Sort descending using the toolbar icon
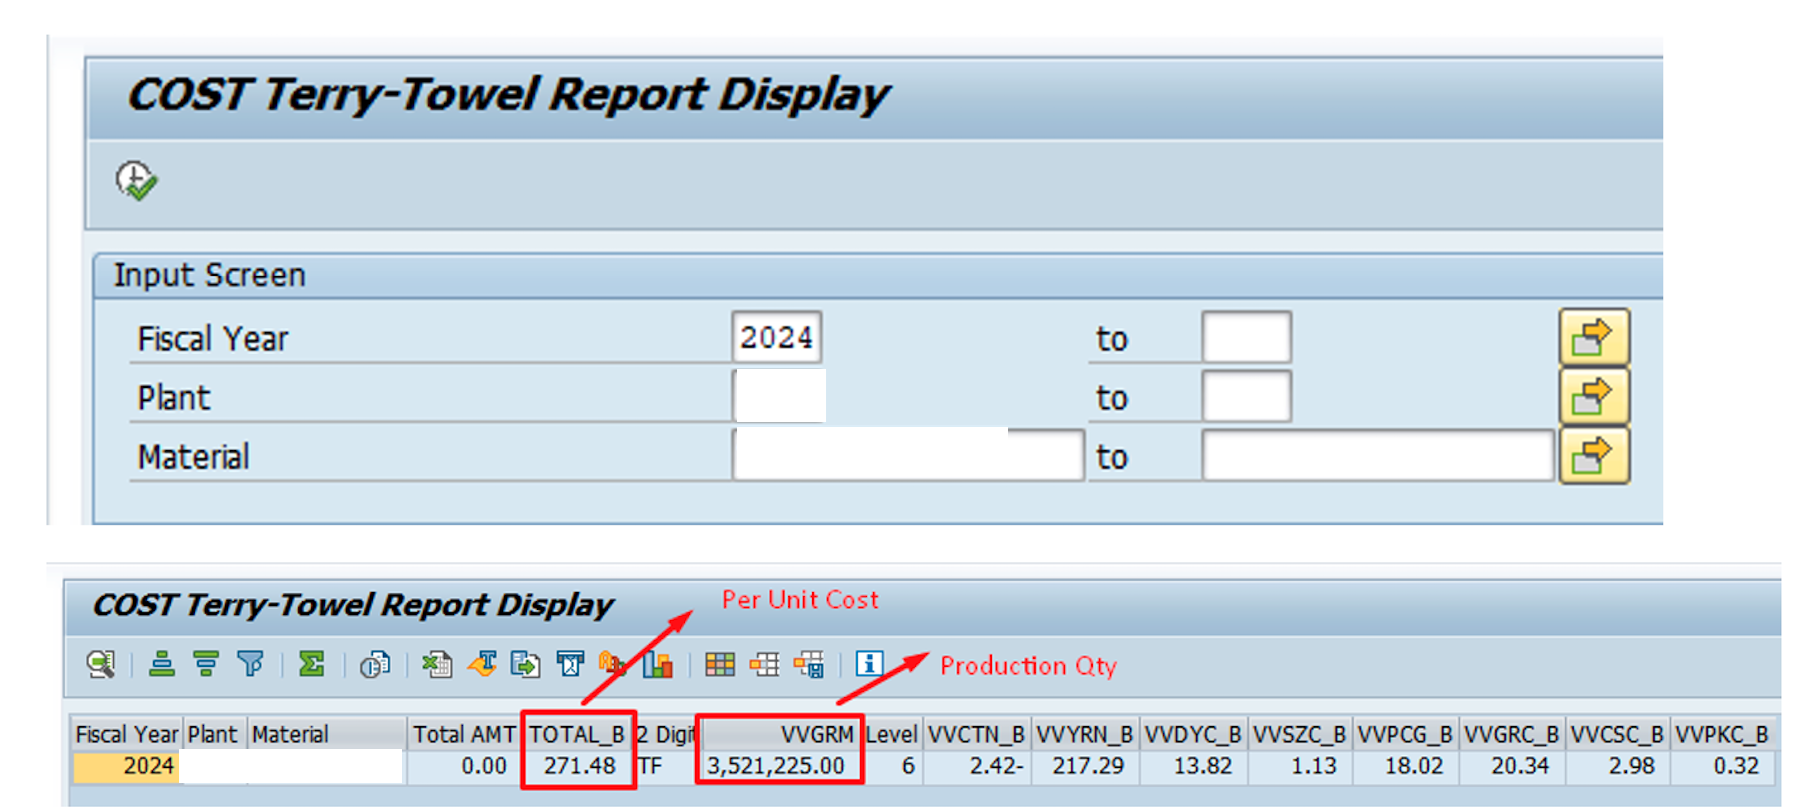Screen dimensions: 1796x808 point(207,664)
